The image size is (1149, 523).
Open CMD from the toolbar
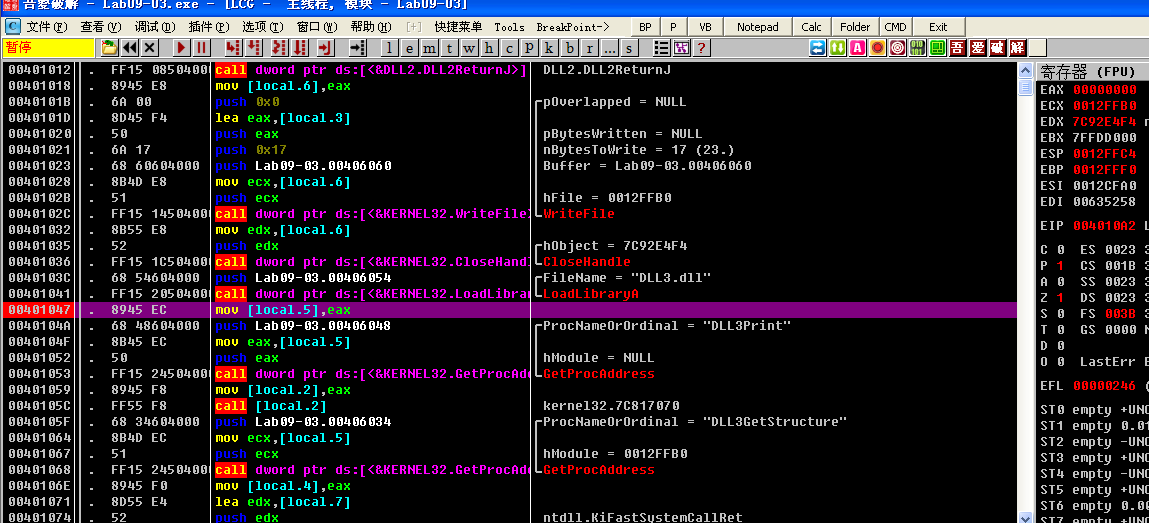(x=895, y=27)
